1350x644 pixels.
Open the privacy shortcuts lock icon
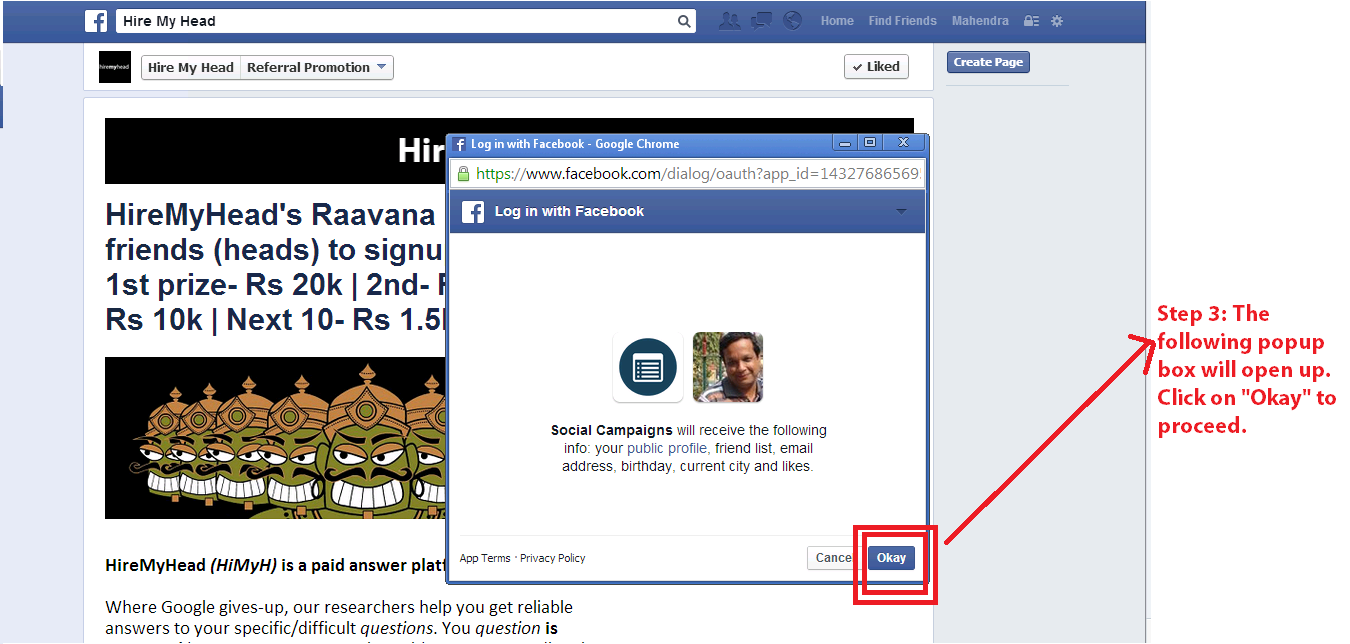1031,21
